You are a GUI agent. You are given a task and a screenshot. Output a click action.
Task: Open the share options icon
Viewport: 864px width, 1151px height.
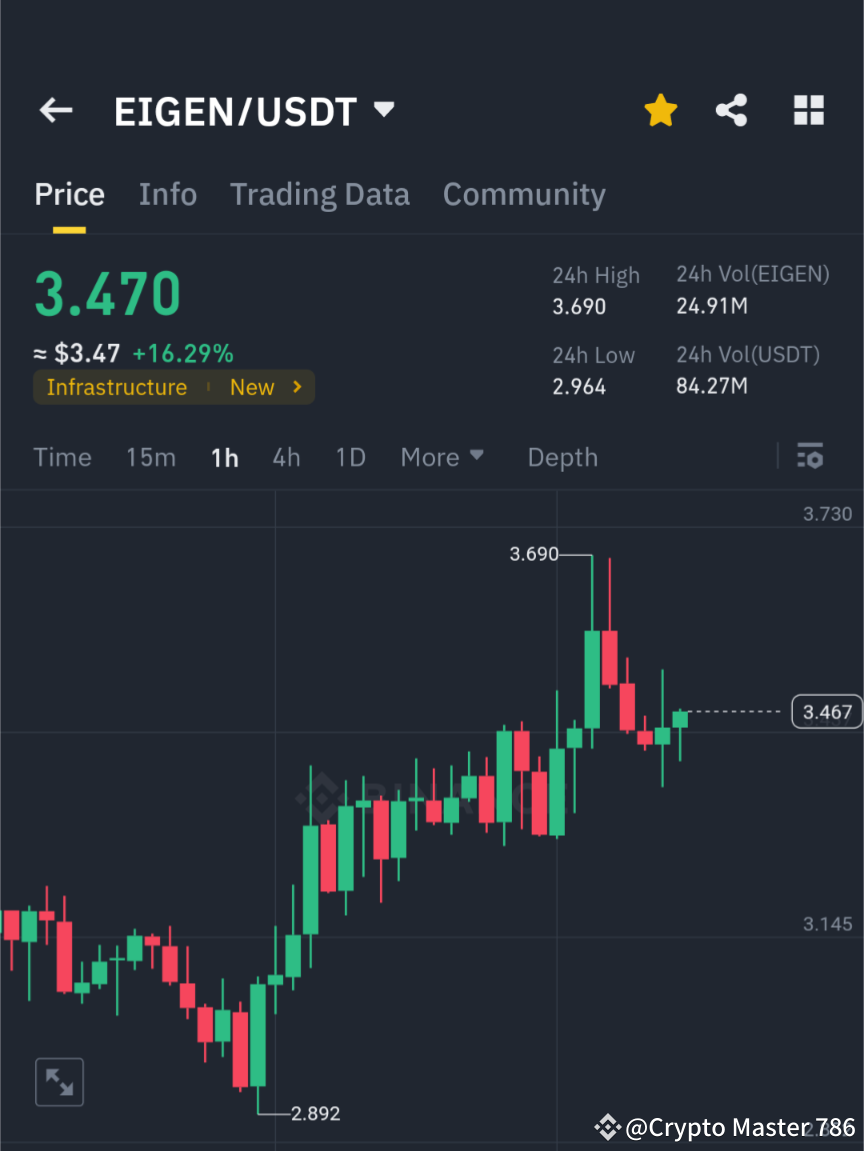click(x=732, y=110)
